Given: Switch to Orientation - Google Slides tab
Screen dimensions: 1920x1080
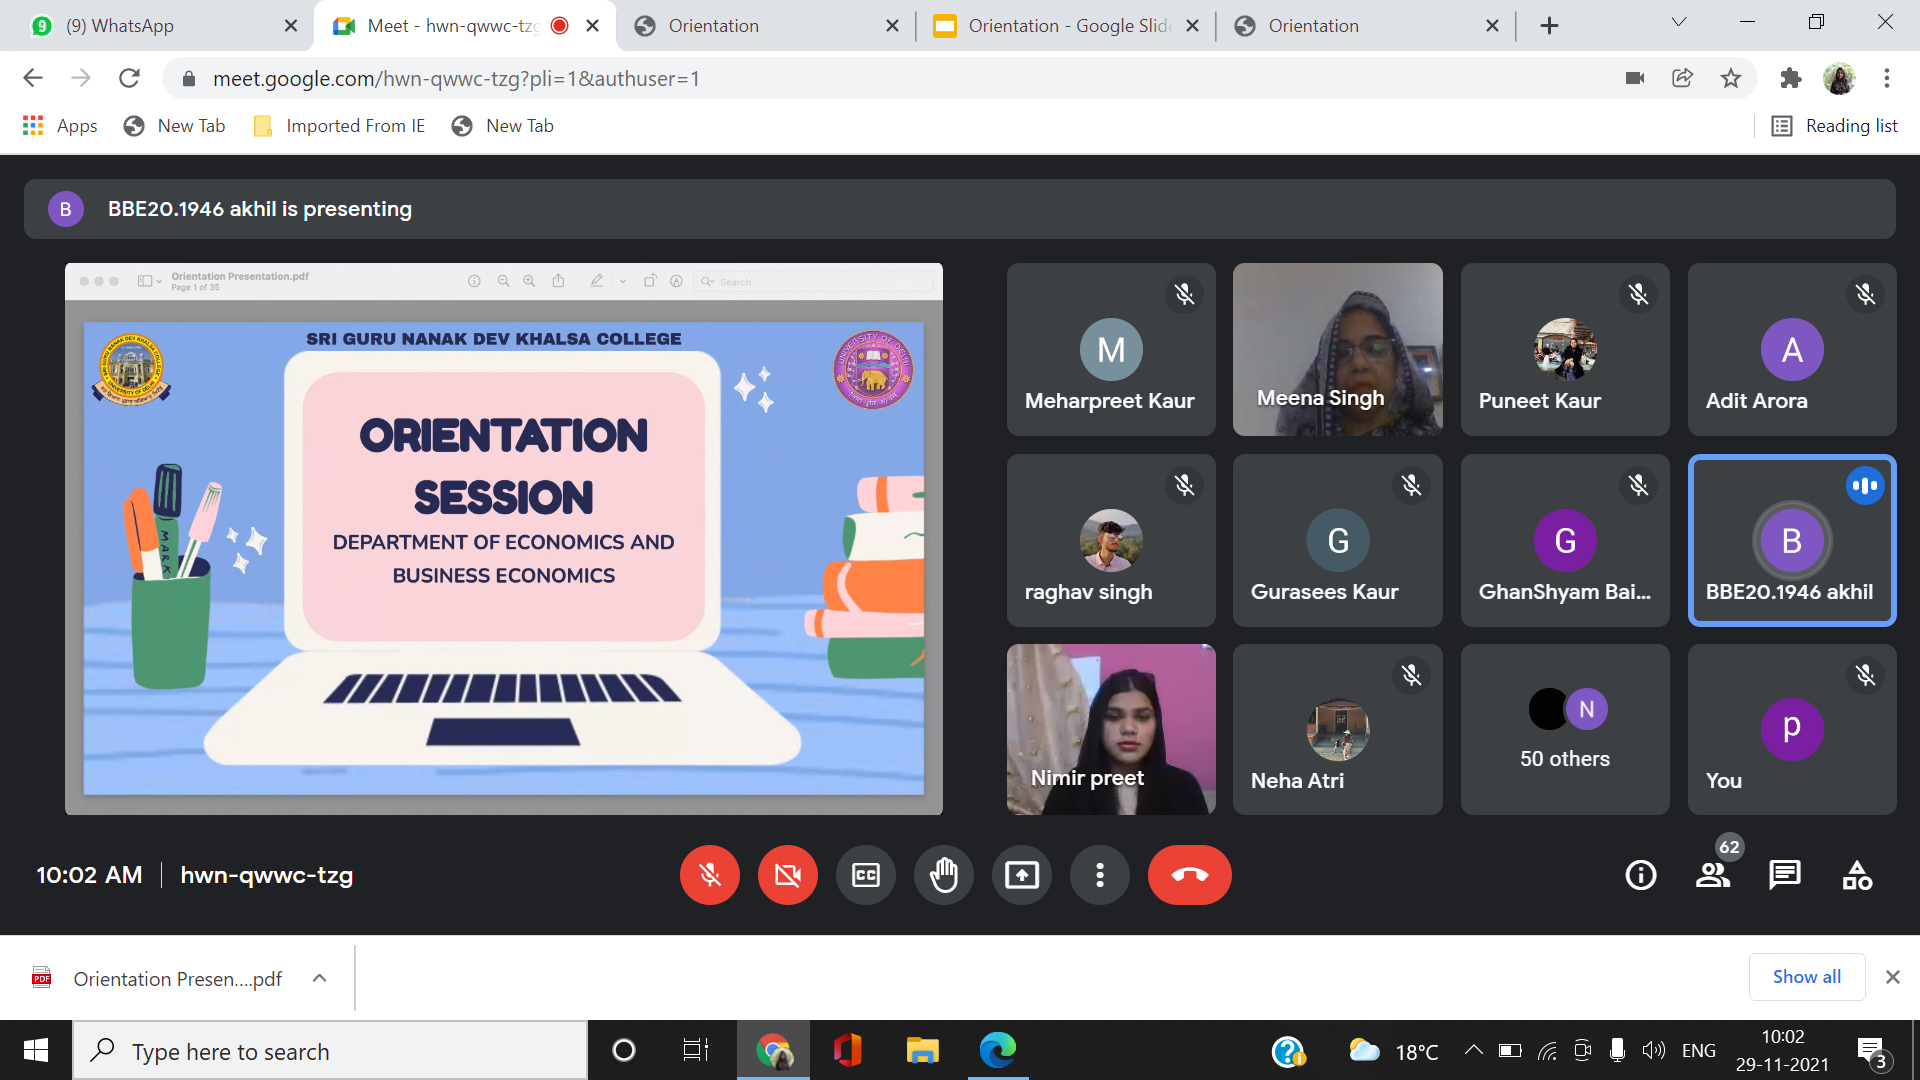Looking at the screenshot, I should (1060, 26).
